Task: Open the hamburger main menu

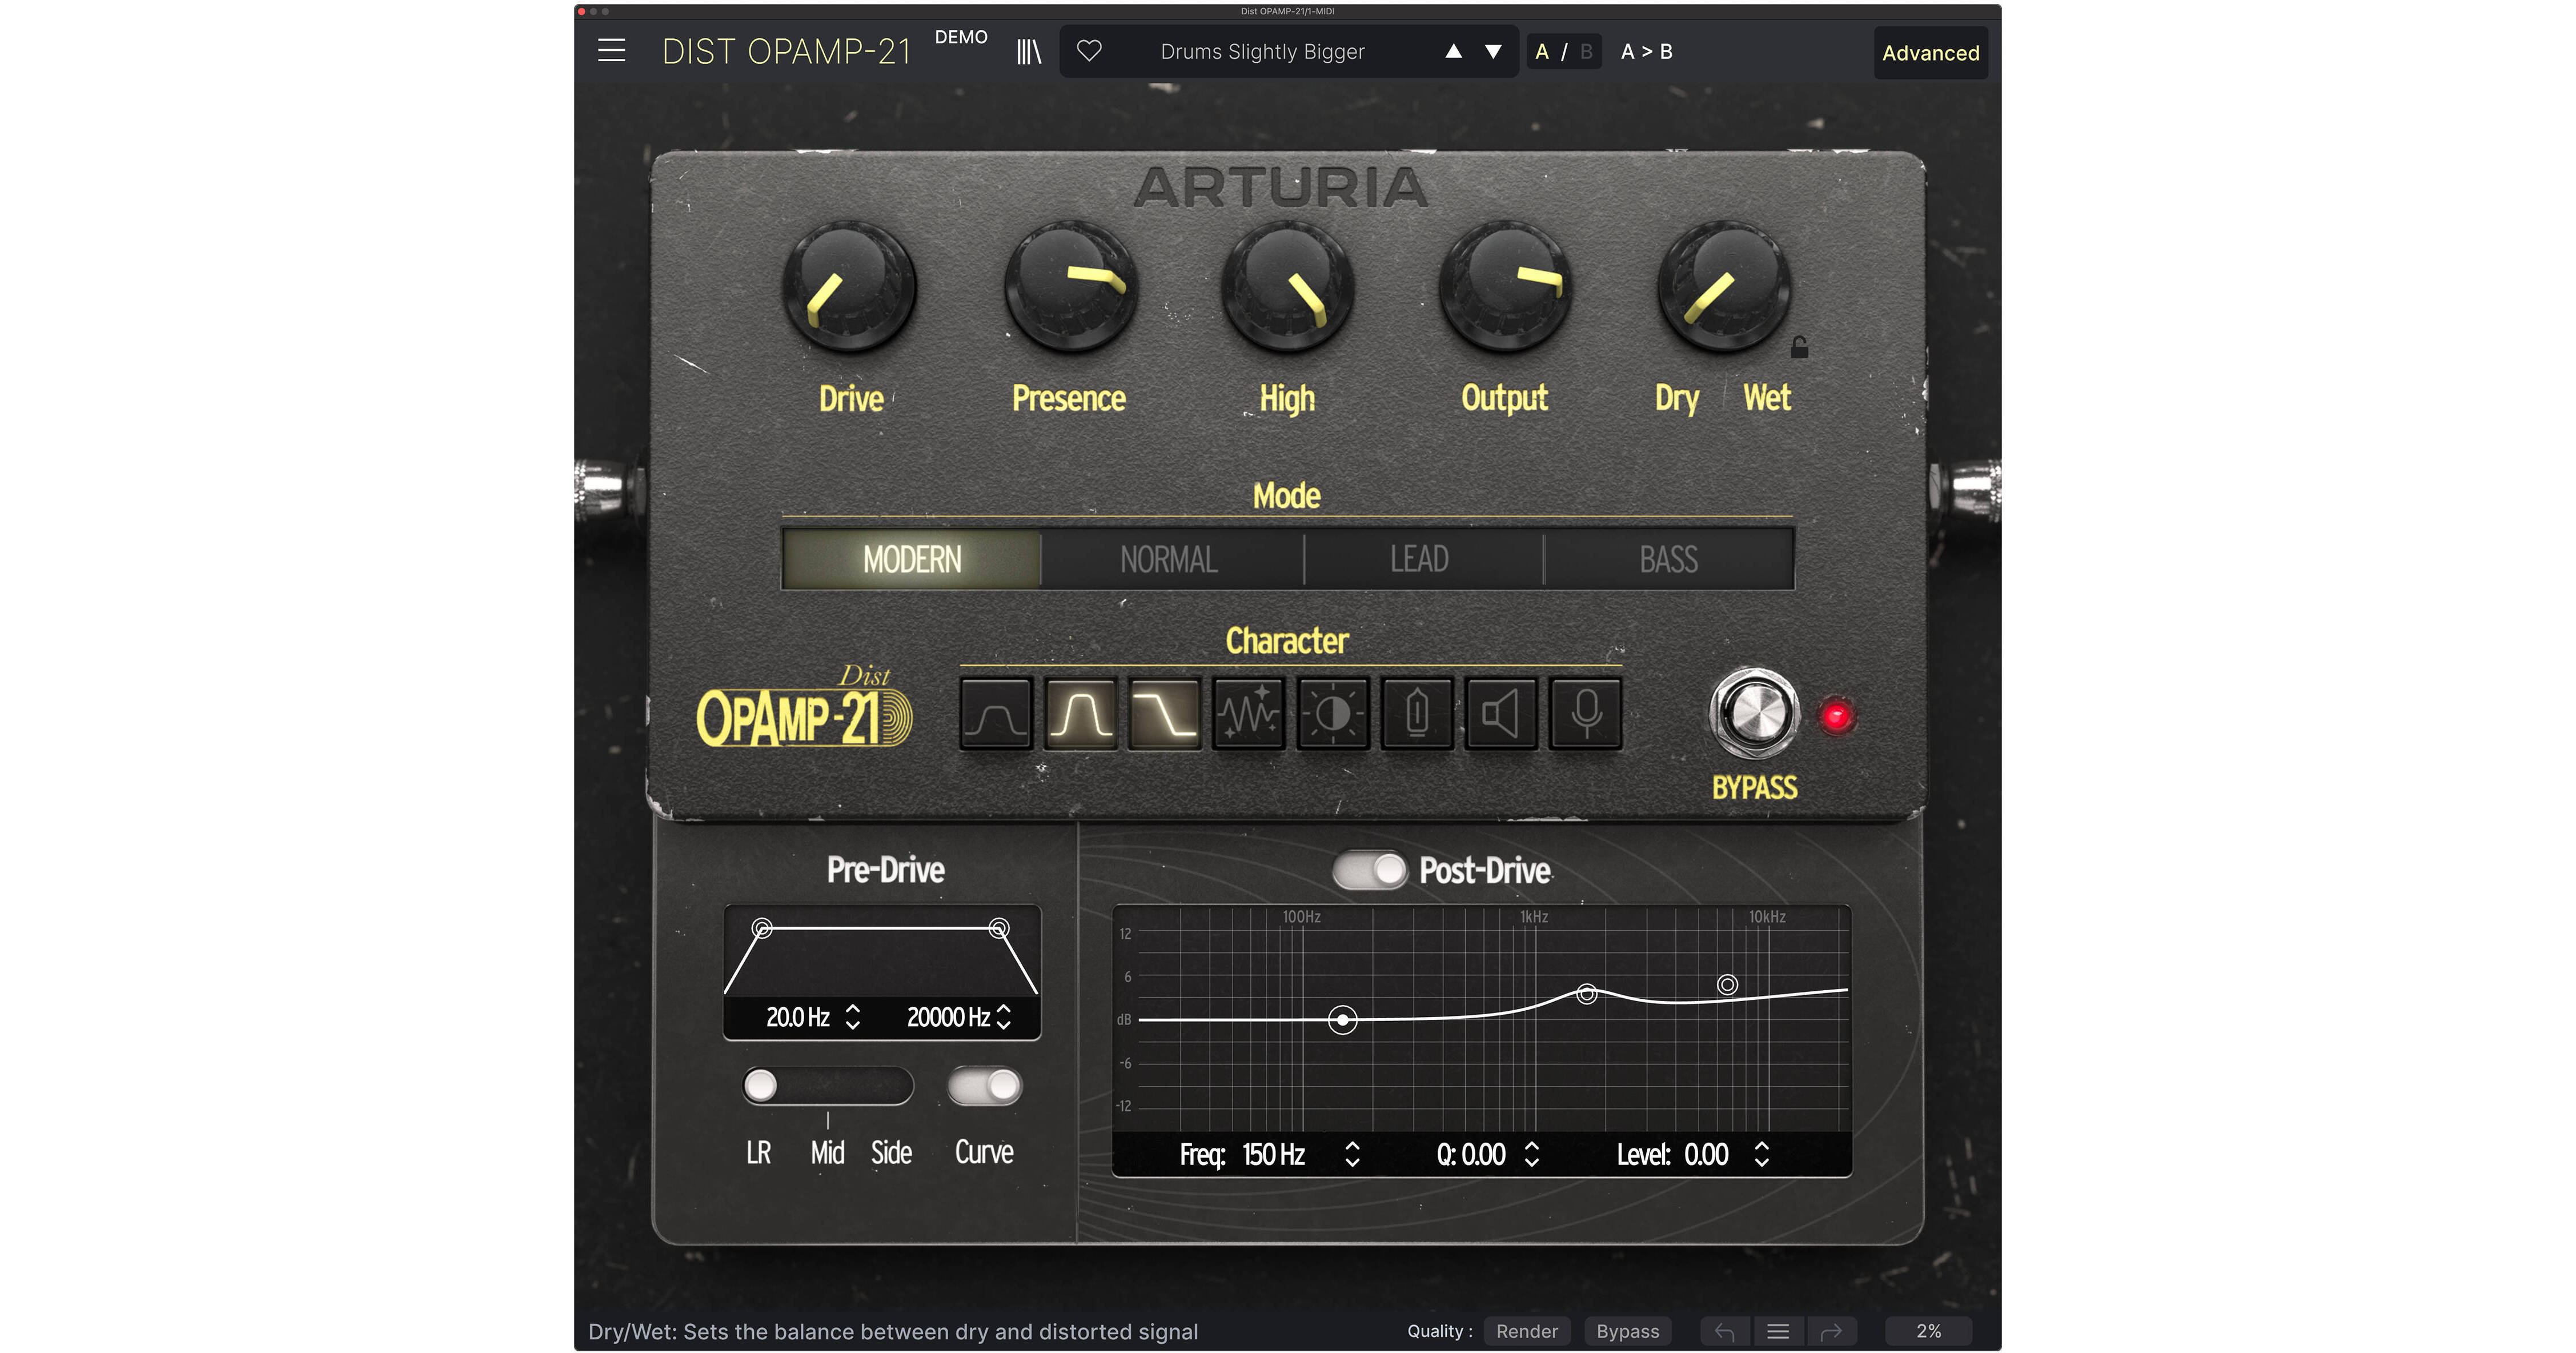Action: coord(611,51)
